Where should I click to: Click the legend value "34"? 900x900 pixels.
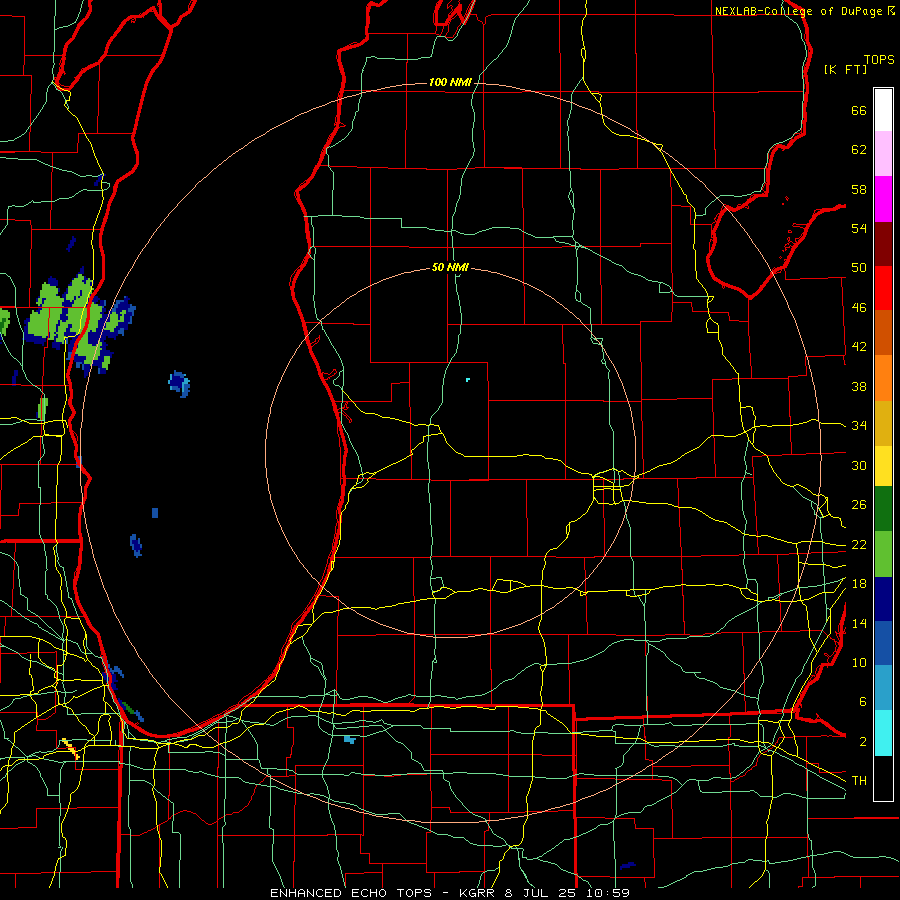coord(859,426)
